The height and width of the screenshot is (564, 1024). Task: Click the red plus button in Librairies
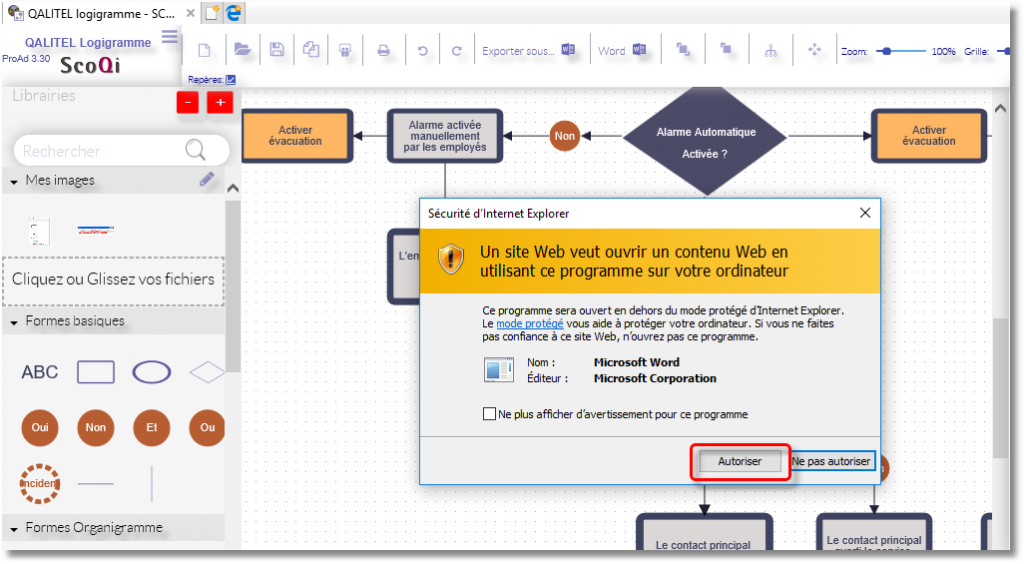point(220,102)
